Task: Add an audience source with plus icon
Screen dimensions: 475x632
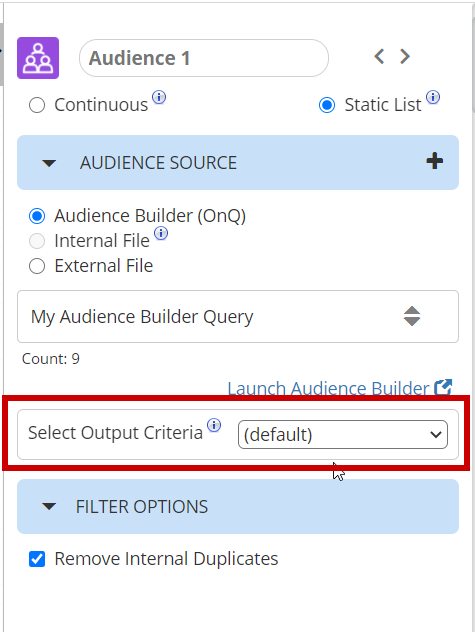Action: (x=435, y=161)
